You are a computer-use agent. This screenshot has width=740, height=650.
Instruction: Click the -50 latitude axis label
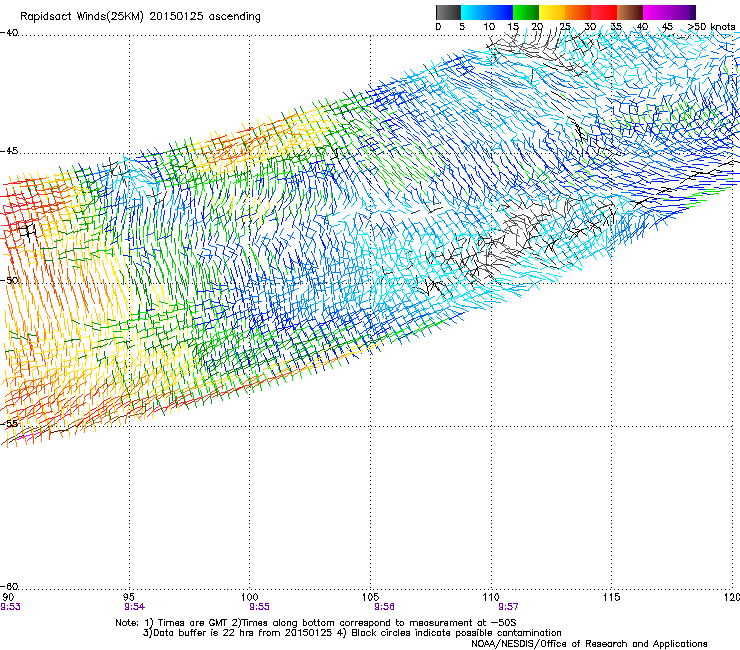(x=9, y=280)
